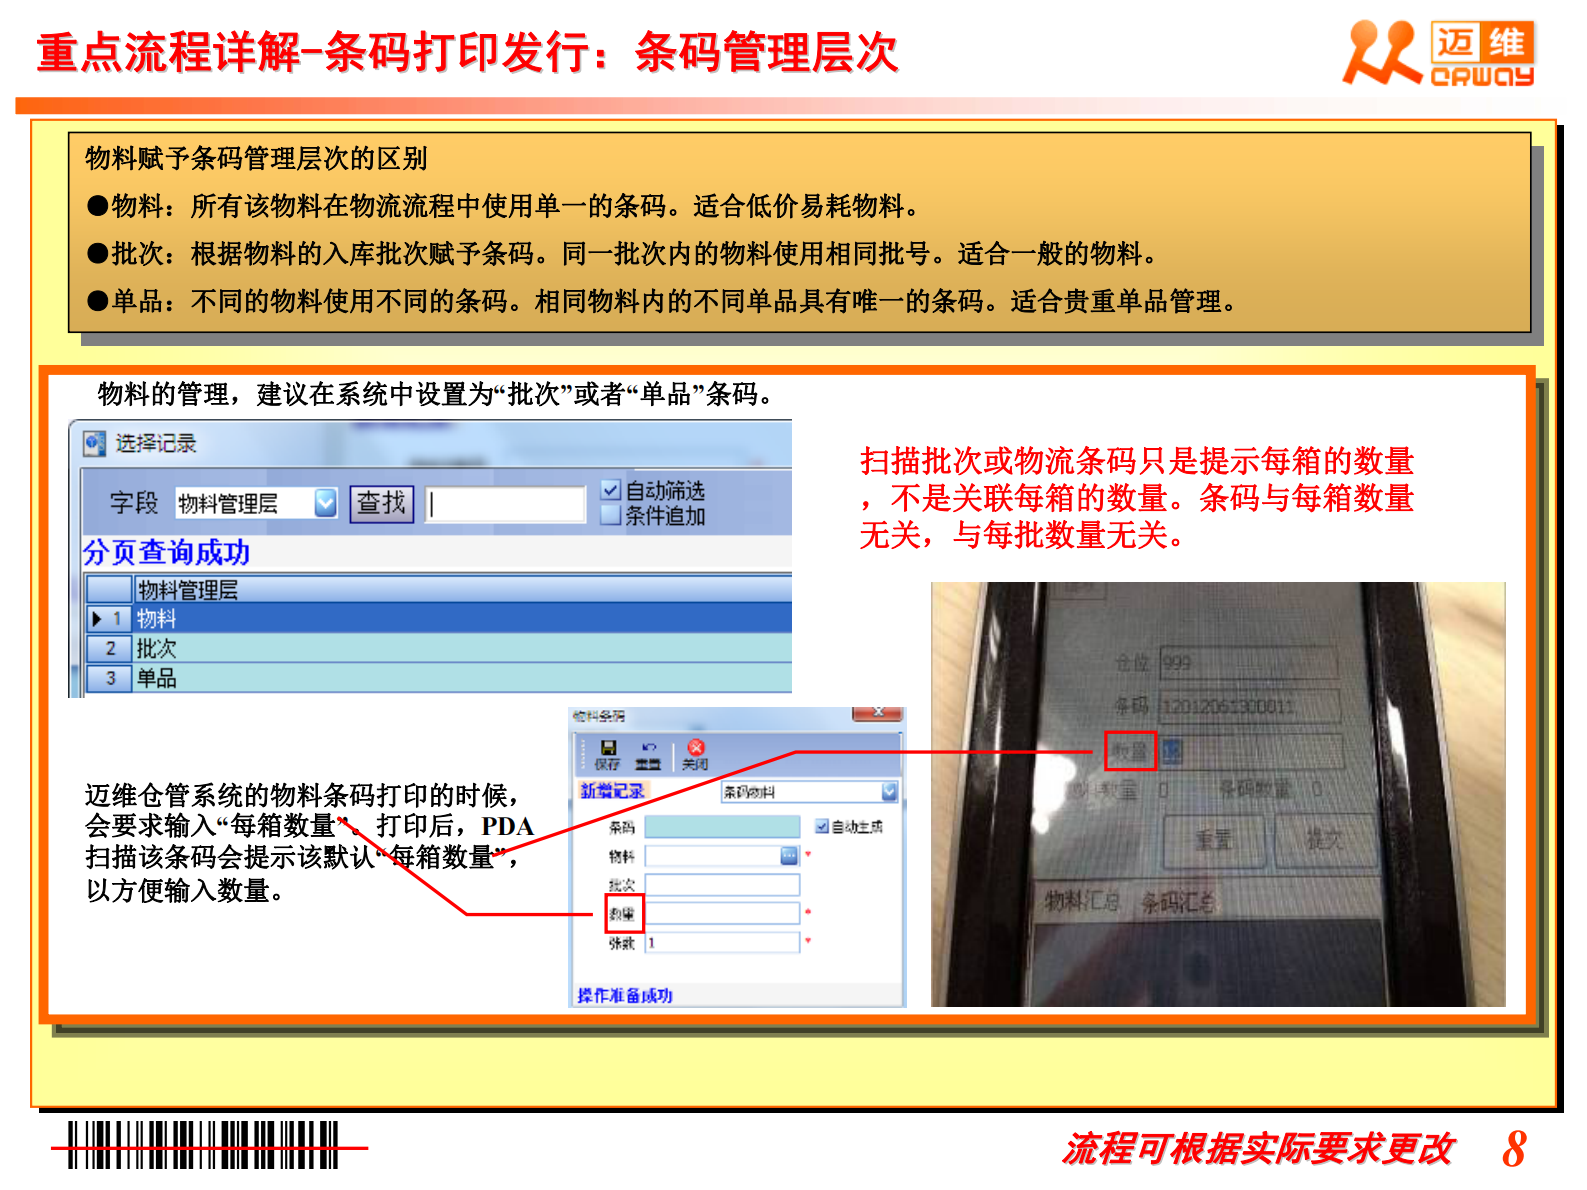Image resolution: width=1587 pixels, height=1190 pixels.
Task: Click the 重置 undo icon in 物料条码 toolbar
Action: tap(648, 755)
